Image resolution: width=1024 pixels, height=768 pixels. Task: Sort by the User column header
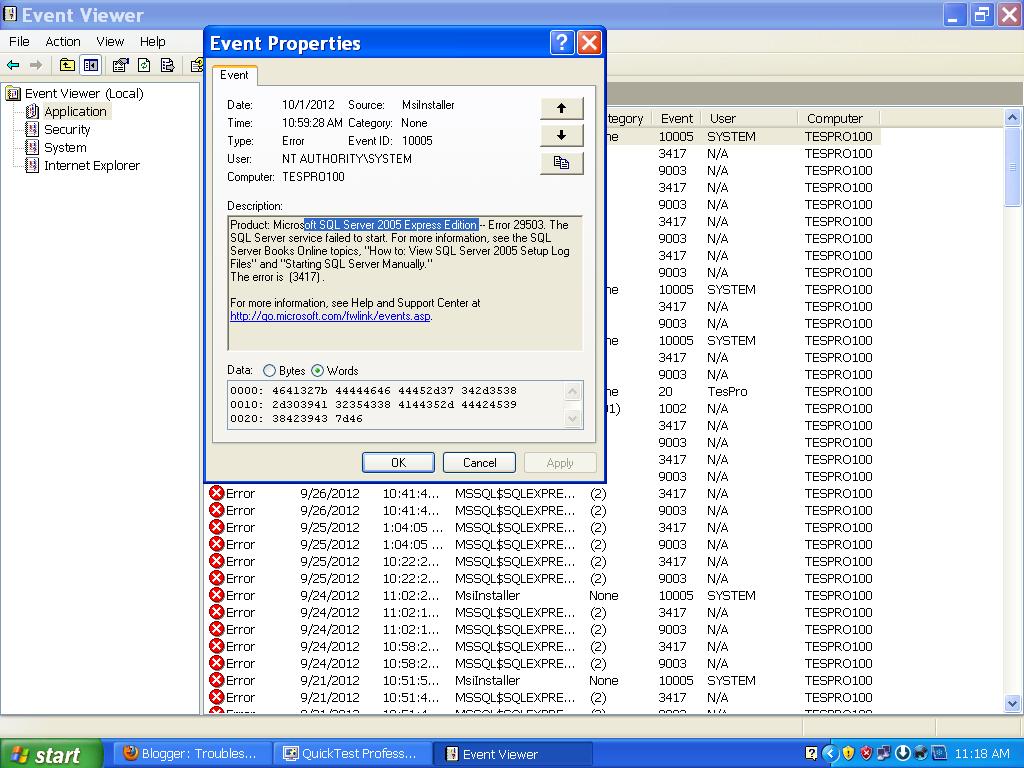(749, 118)
